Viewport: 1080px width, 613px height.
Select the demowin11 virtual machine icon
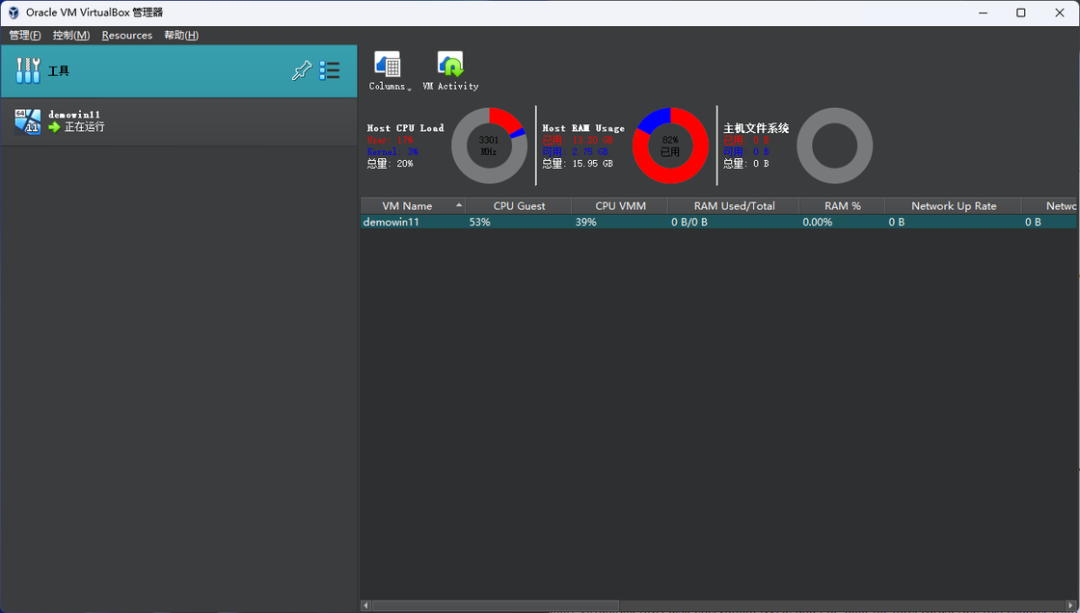[28, 121]
